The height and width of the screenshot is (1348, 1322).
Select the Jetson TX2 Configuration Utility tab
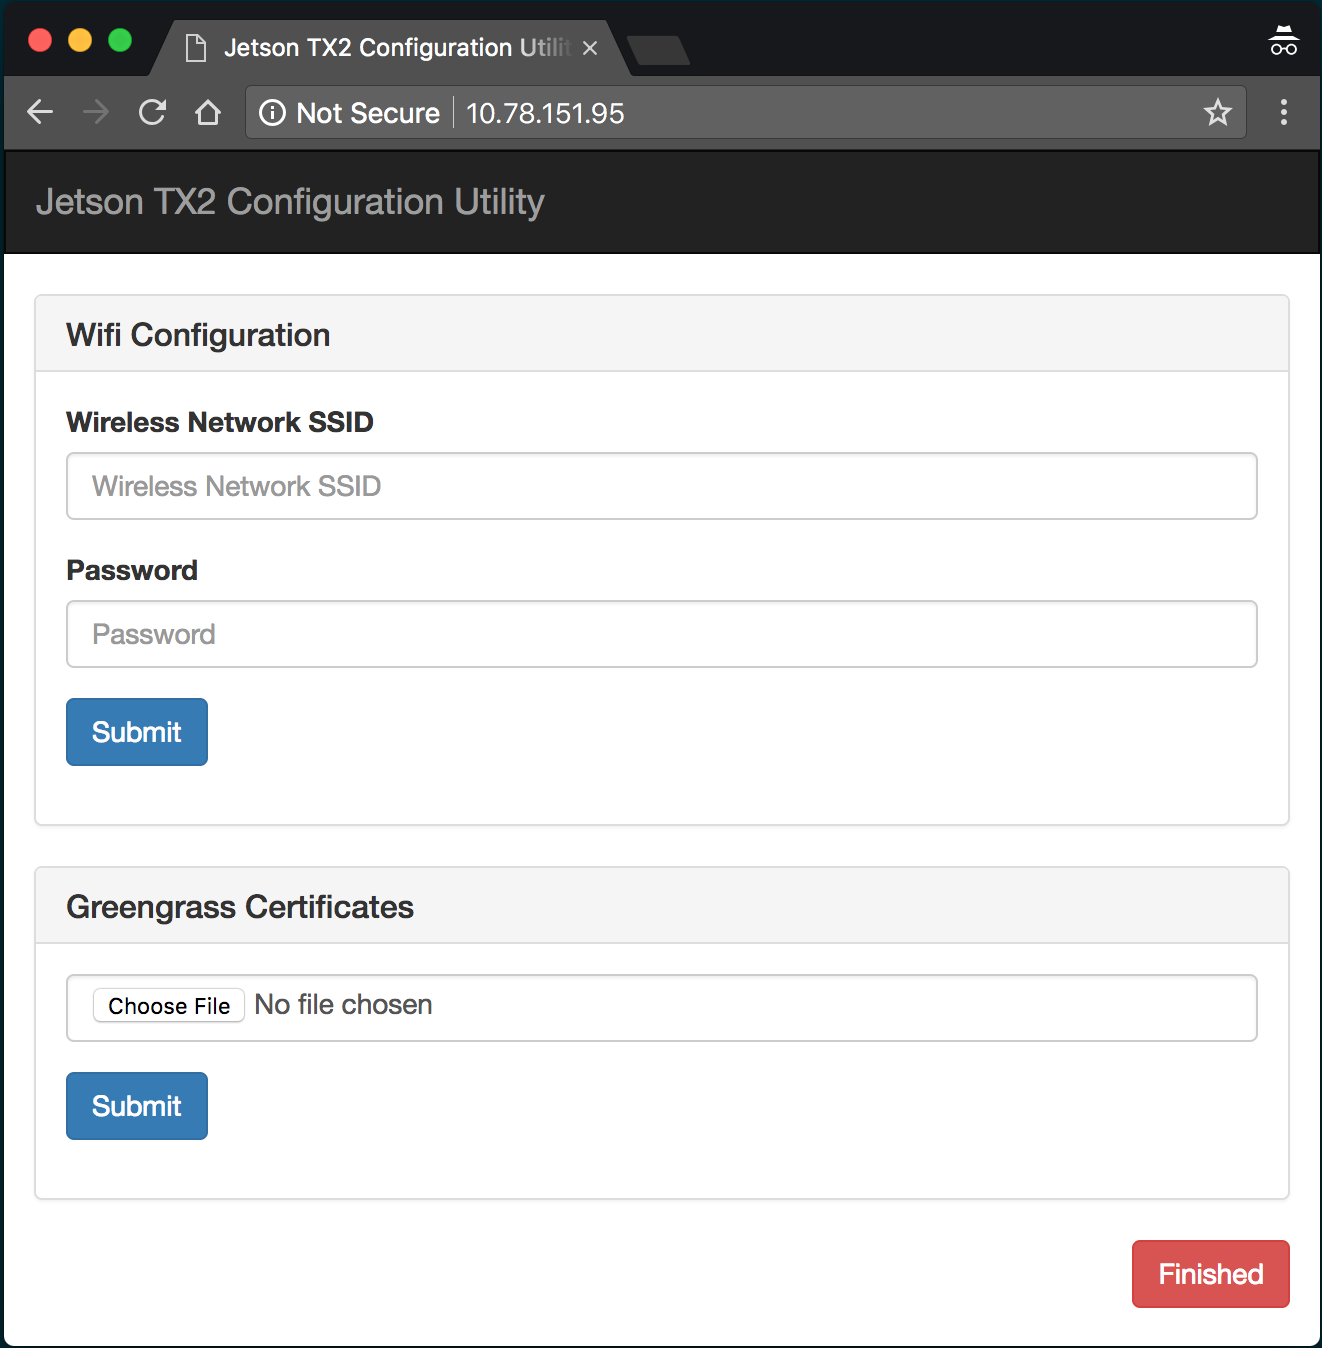(x=390, y=48)
